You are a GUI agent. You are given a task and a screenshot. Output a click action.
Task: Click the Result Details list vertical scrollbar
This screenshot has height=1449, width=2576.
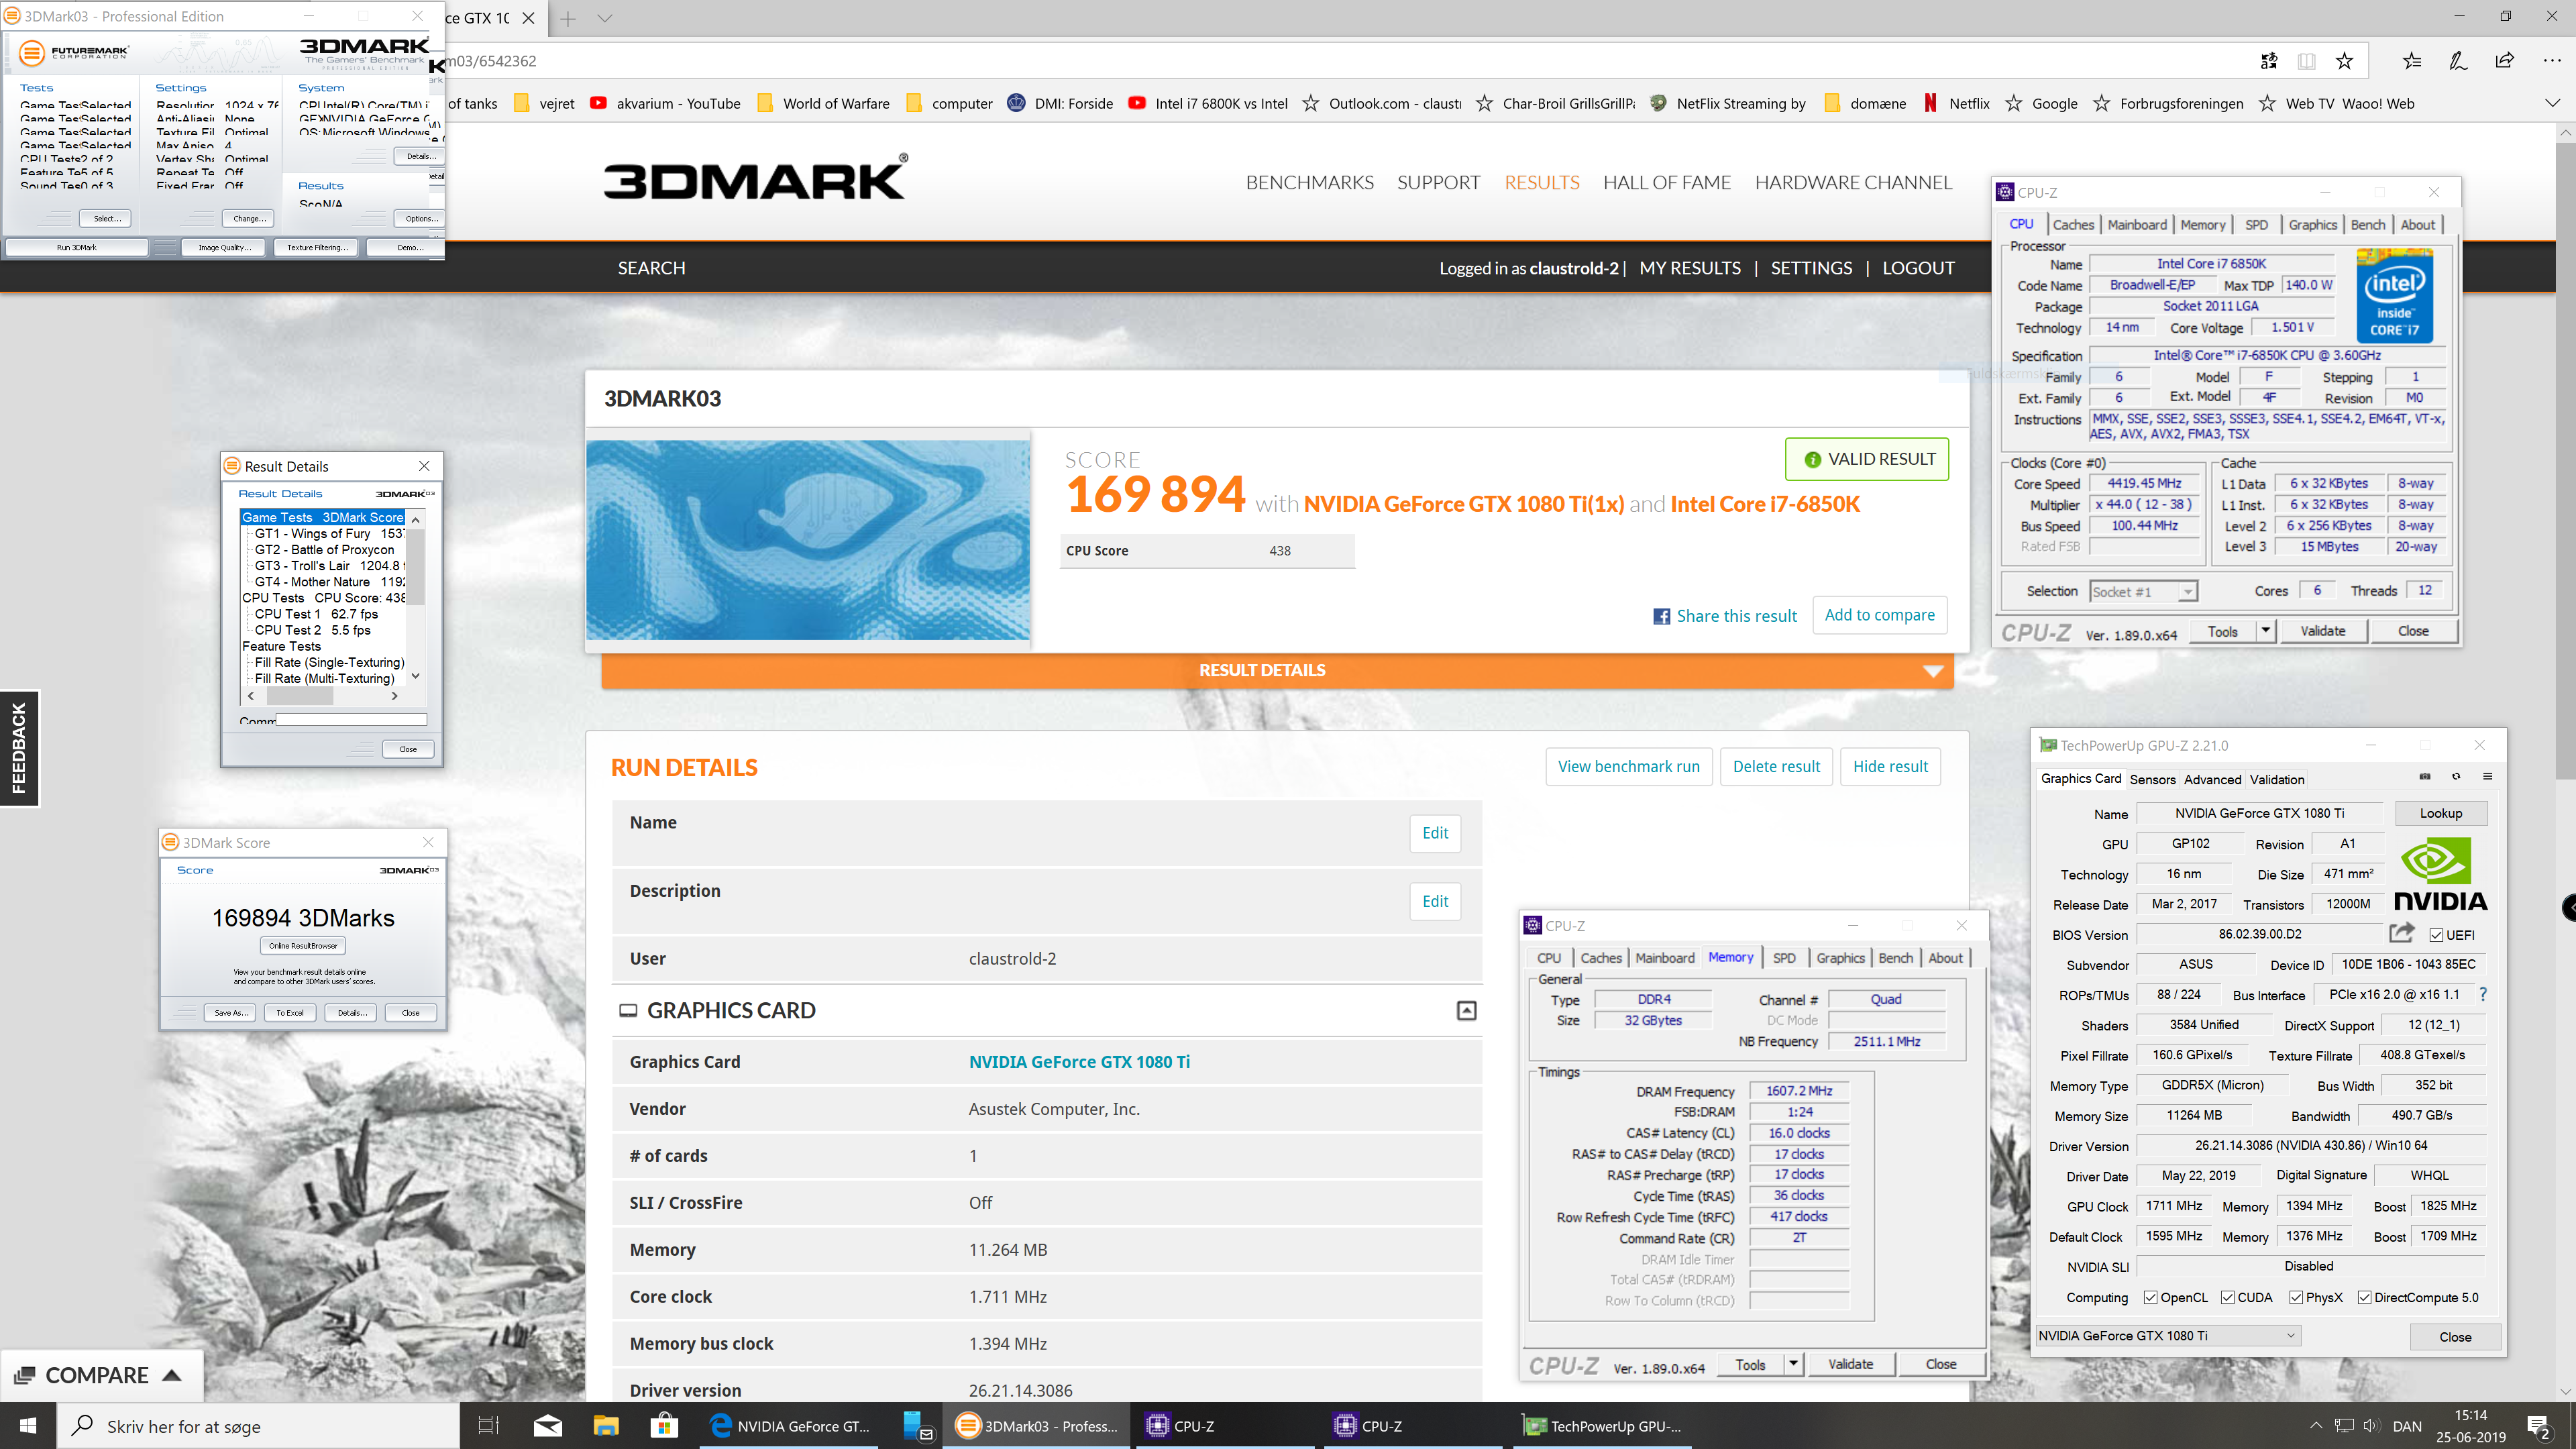tap(416, 598)
